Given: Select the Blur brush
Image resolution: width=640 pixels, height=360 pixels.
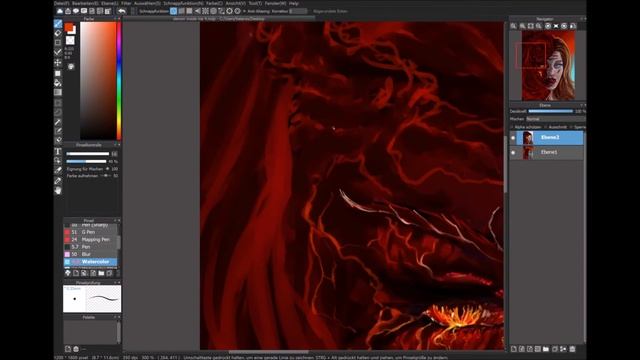Looking at the screenshot, I should point(91,254).
